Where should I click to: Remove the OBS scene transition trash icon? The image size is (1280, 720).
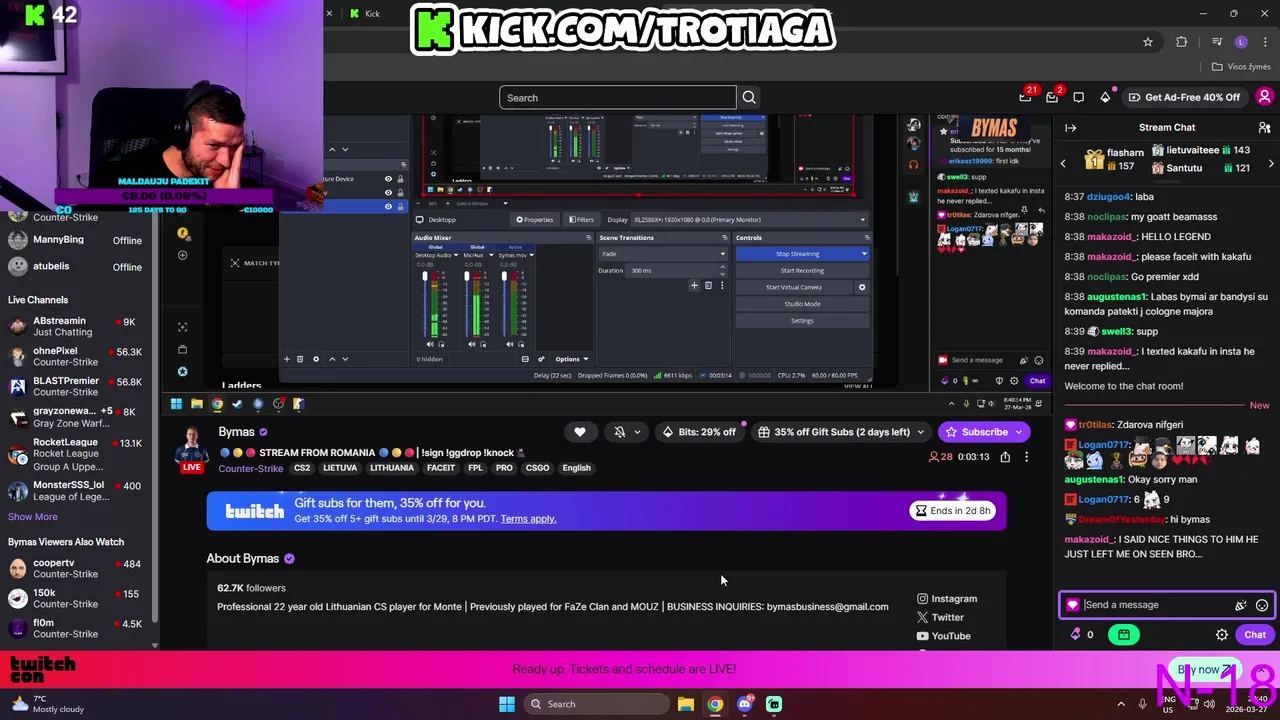click(708, 286)
